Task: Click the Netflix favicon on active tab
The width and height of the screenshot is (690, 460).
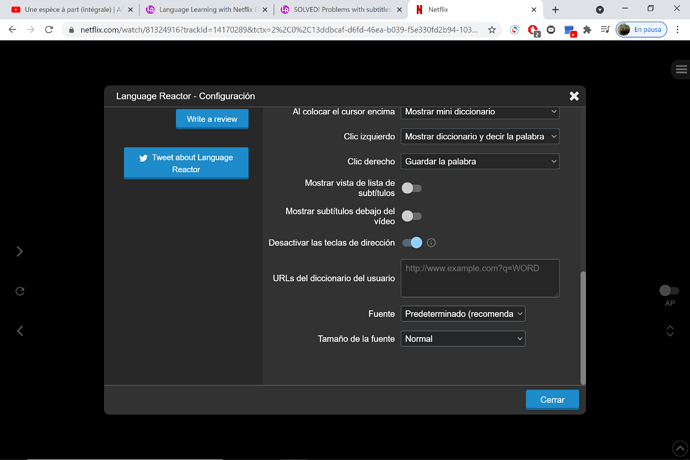Action: pyautogui.click(x=419, y=9)
